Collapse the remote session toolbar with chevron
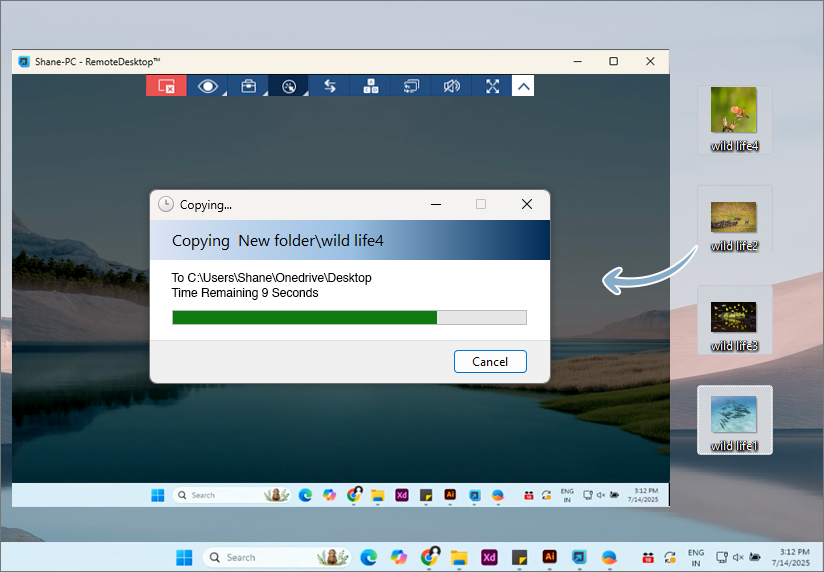The image size is (824, 572). pos(523,86)
